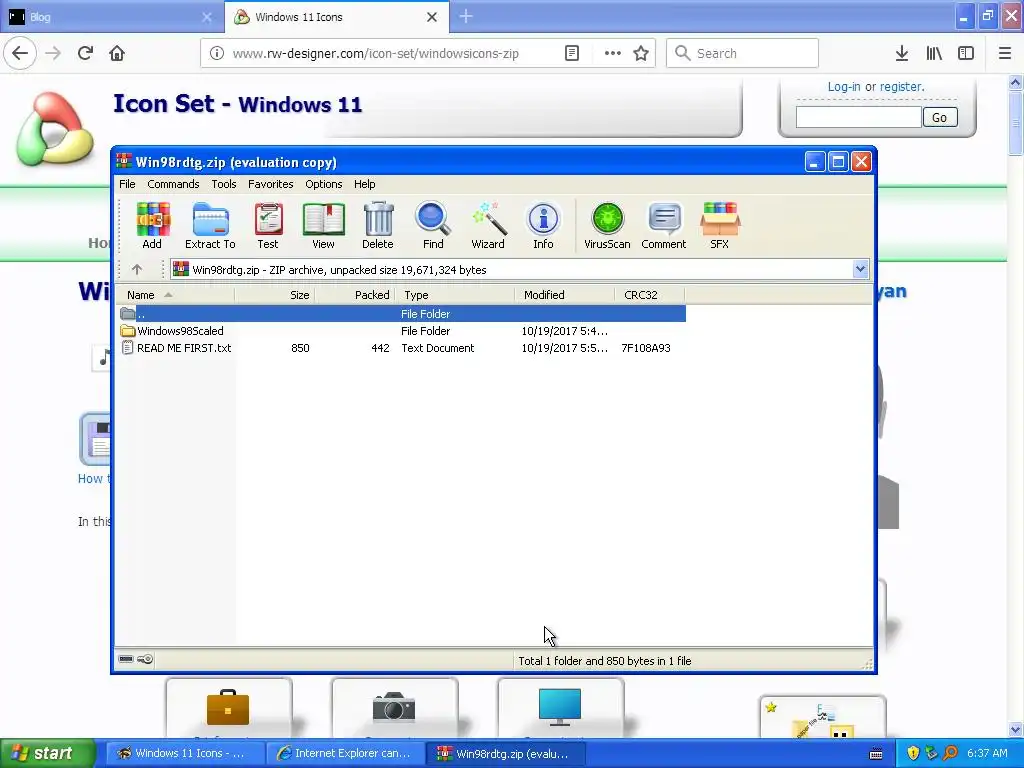Launch the Wizard tool
The width and height of the screenshot is (1024, 768).
pos(488,225)
